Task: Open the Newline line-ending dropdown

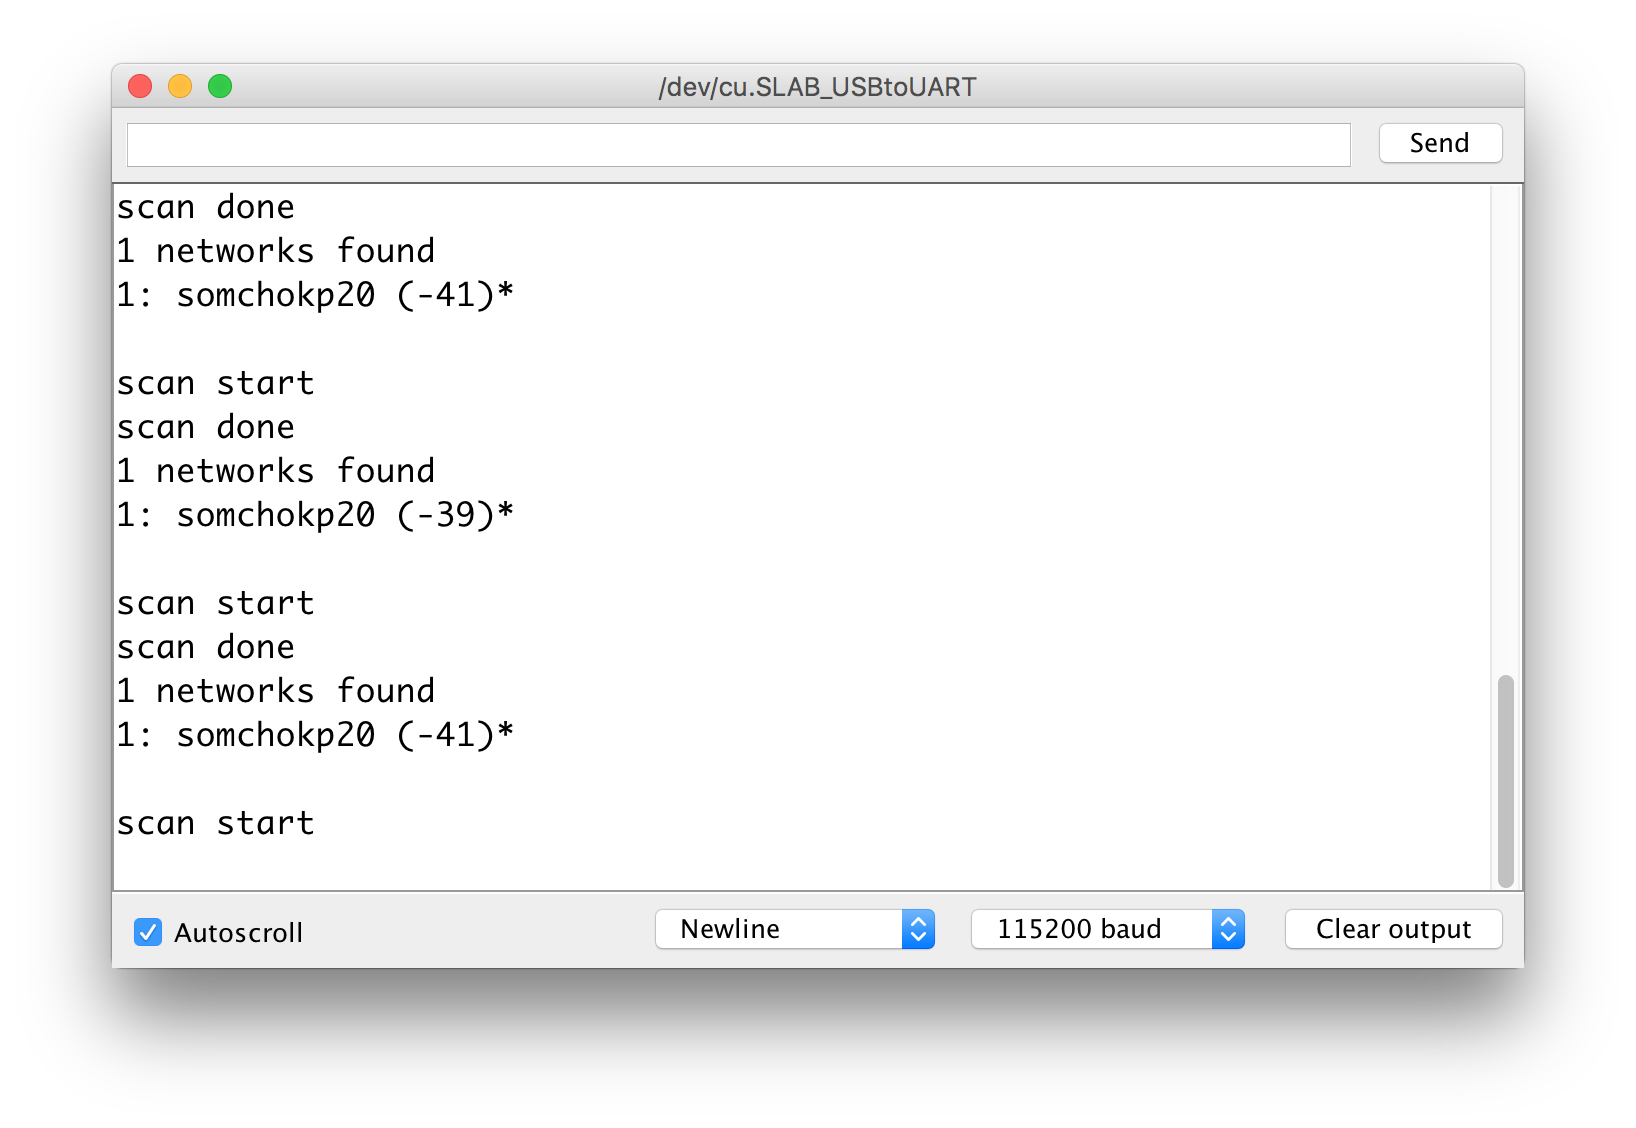Action: pos(780,929)
